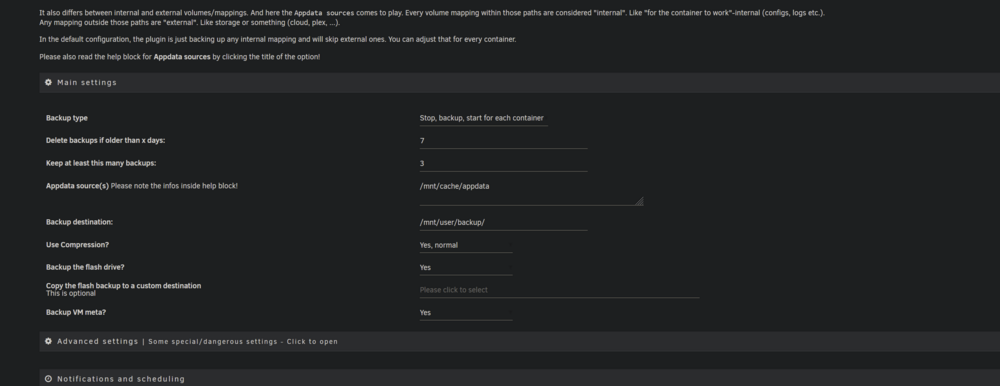Click the Backup destination path field
Viewport: 1000px width, 386px height.
(x=503, y=222)
